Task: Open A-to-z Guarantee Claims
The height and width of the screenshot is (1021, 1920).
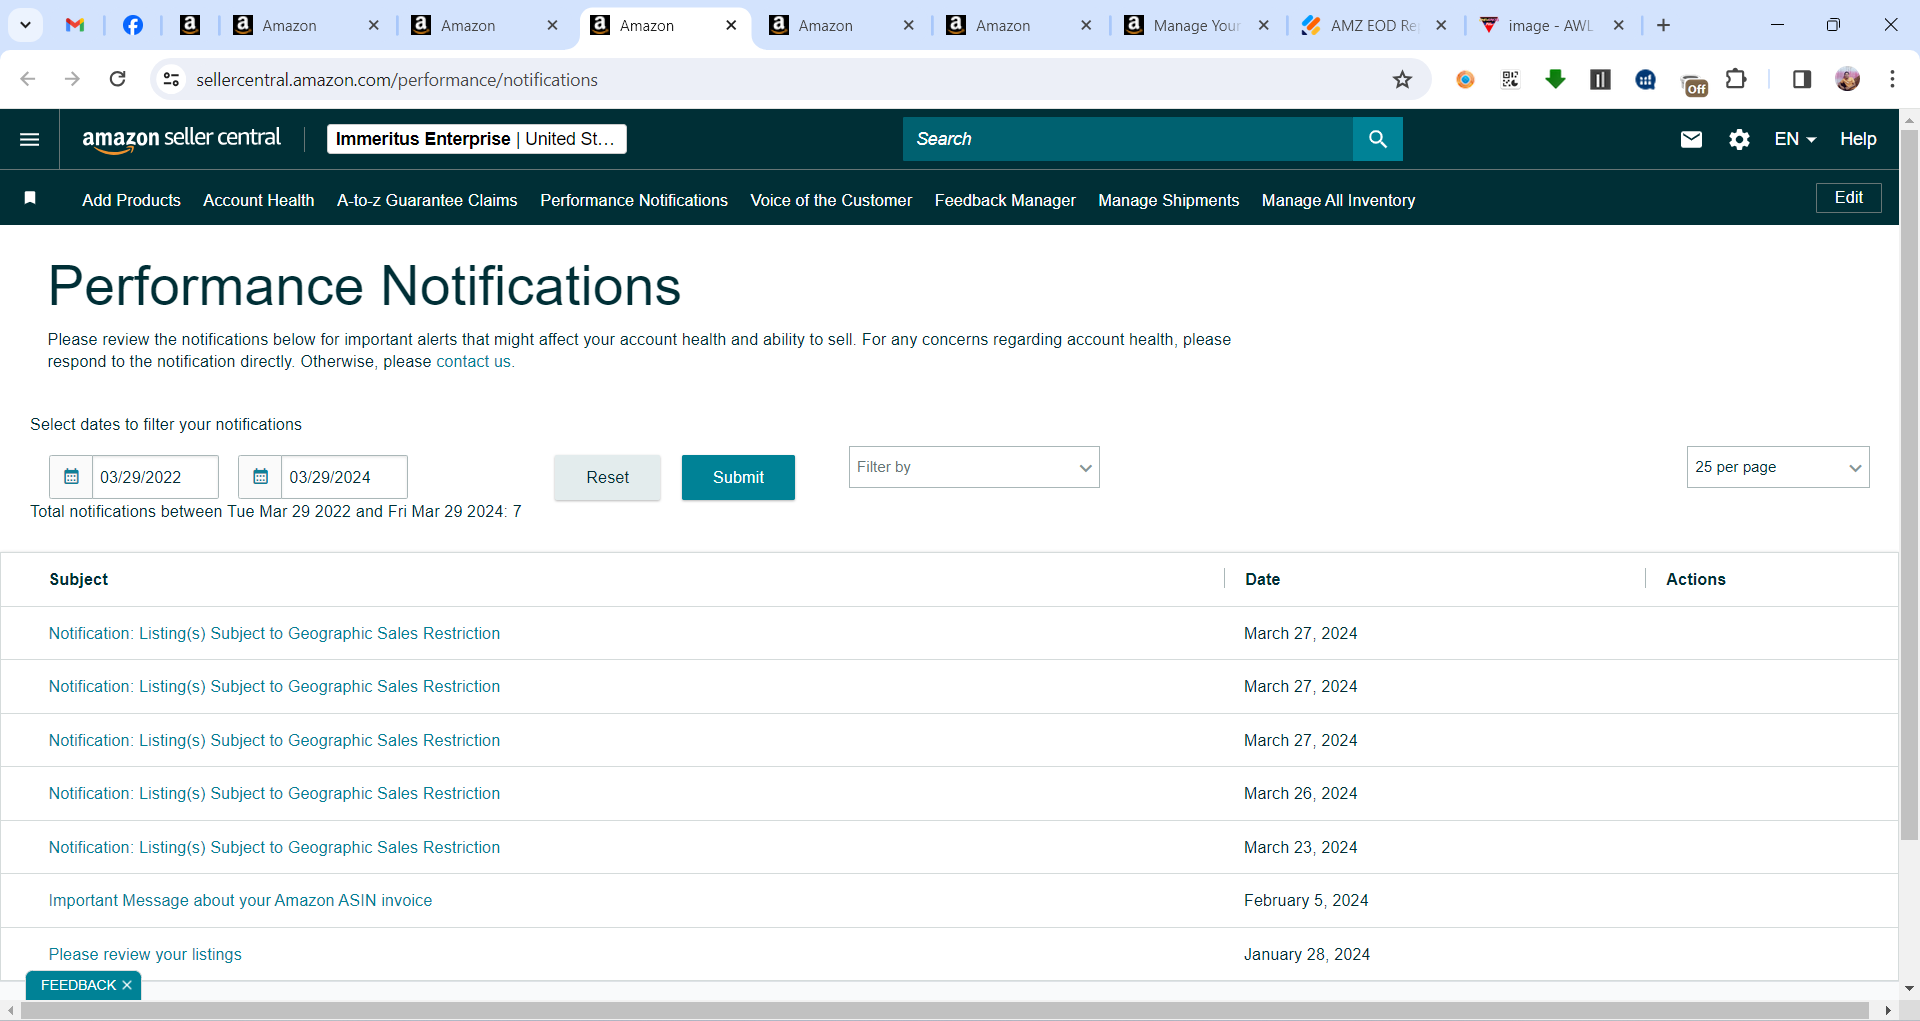Action: click(427, 200)
